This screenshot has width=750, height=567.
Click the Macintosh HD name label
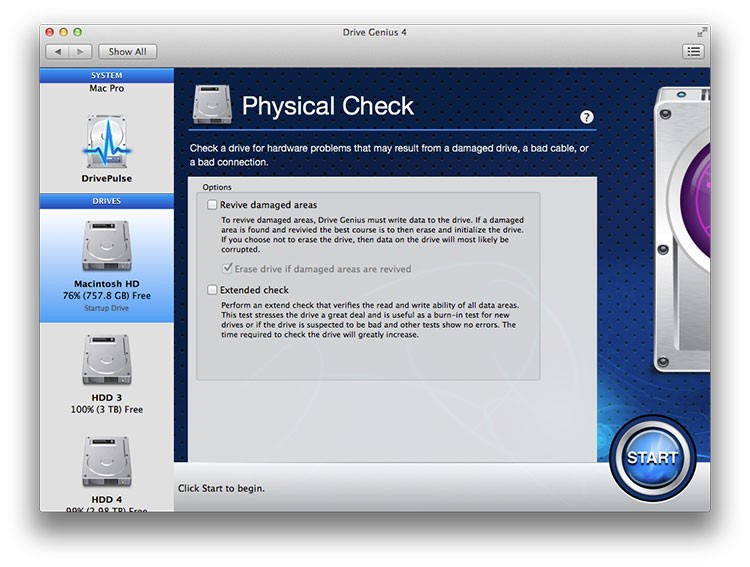(x=107, y=284)
